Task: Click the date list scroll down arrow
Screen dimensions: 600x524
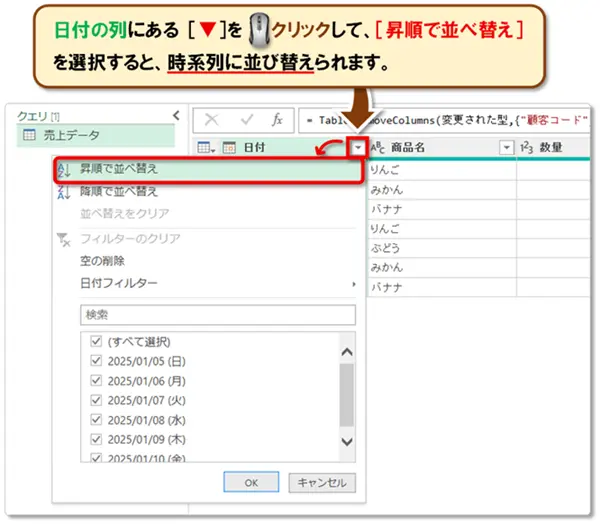Action: click(x=347, y=442)
